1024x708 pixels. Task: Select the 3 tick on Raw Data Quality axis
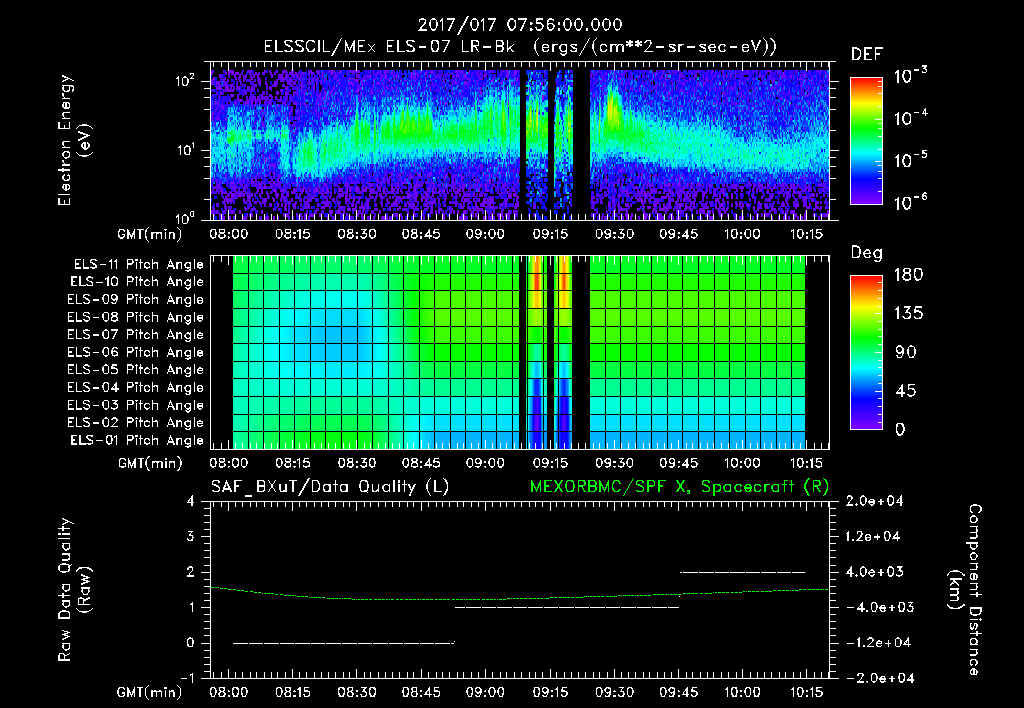(191, 536)
